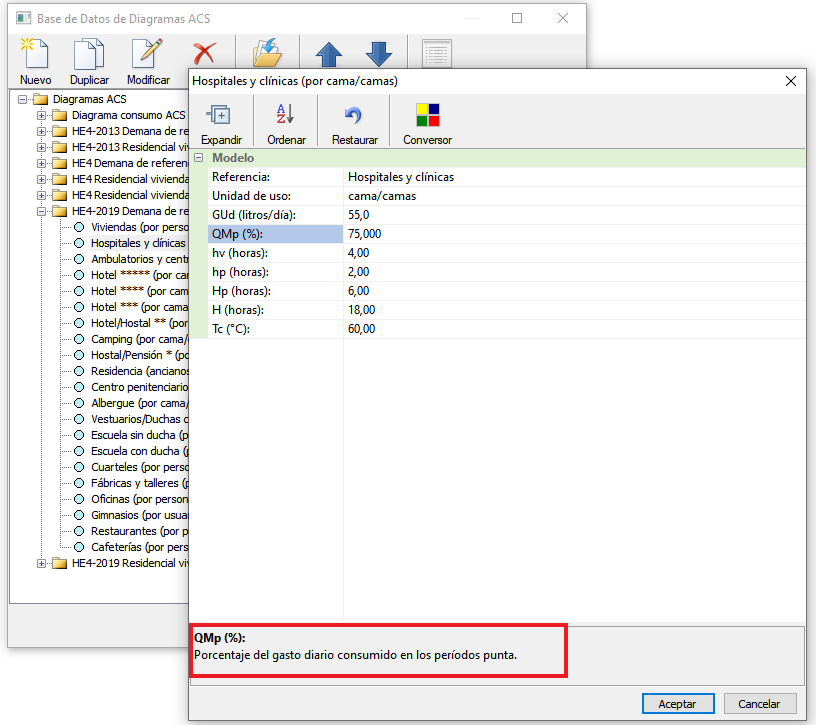Select Cuarteles tree item
This screenshot has height=725, width=816.
pos(139,467)
